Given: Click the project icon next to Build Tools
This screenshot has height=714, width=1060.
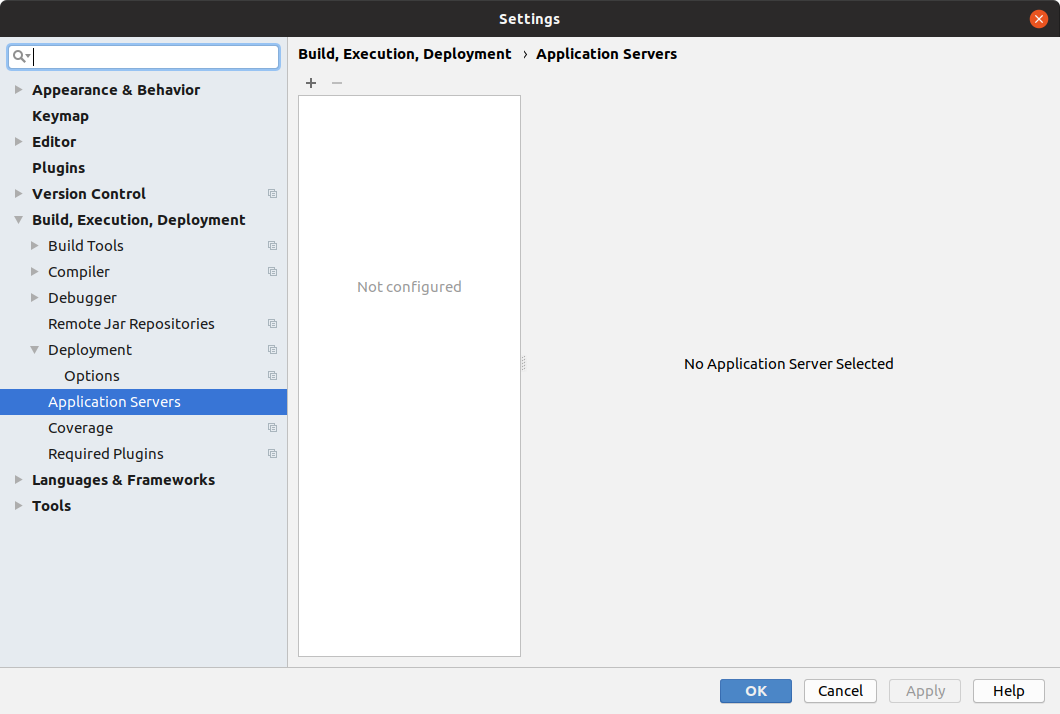Looking at the screenshot, I should [x=272, y=245].
